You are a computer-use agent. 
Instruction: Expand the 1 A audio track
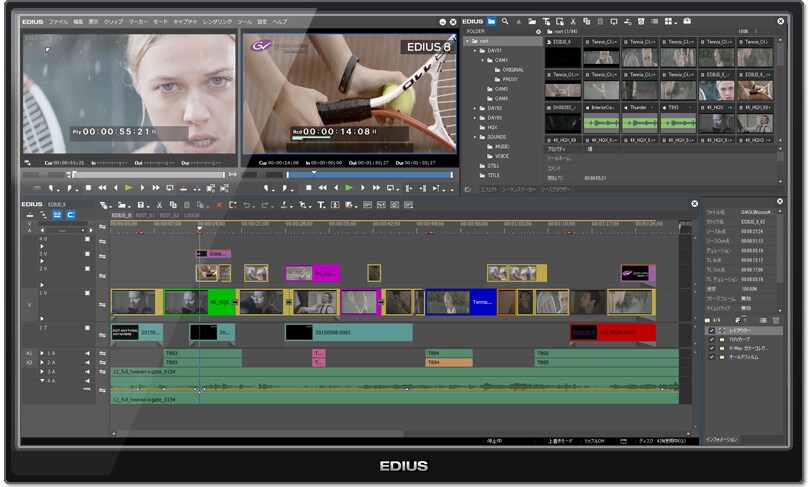tap(42, 353)
